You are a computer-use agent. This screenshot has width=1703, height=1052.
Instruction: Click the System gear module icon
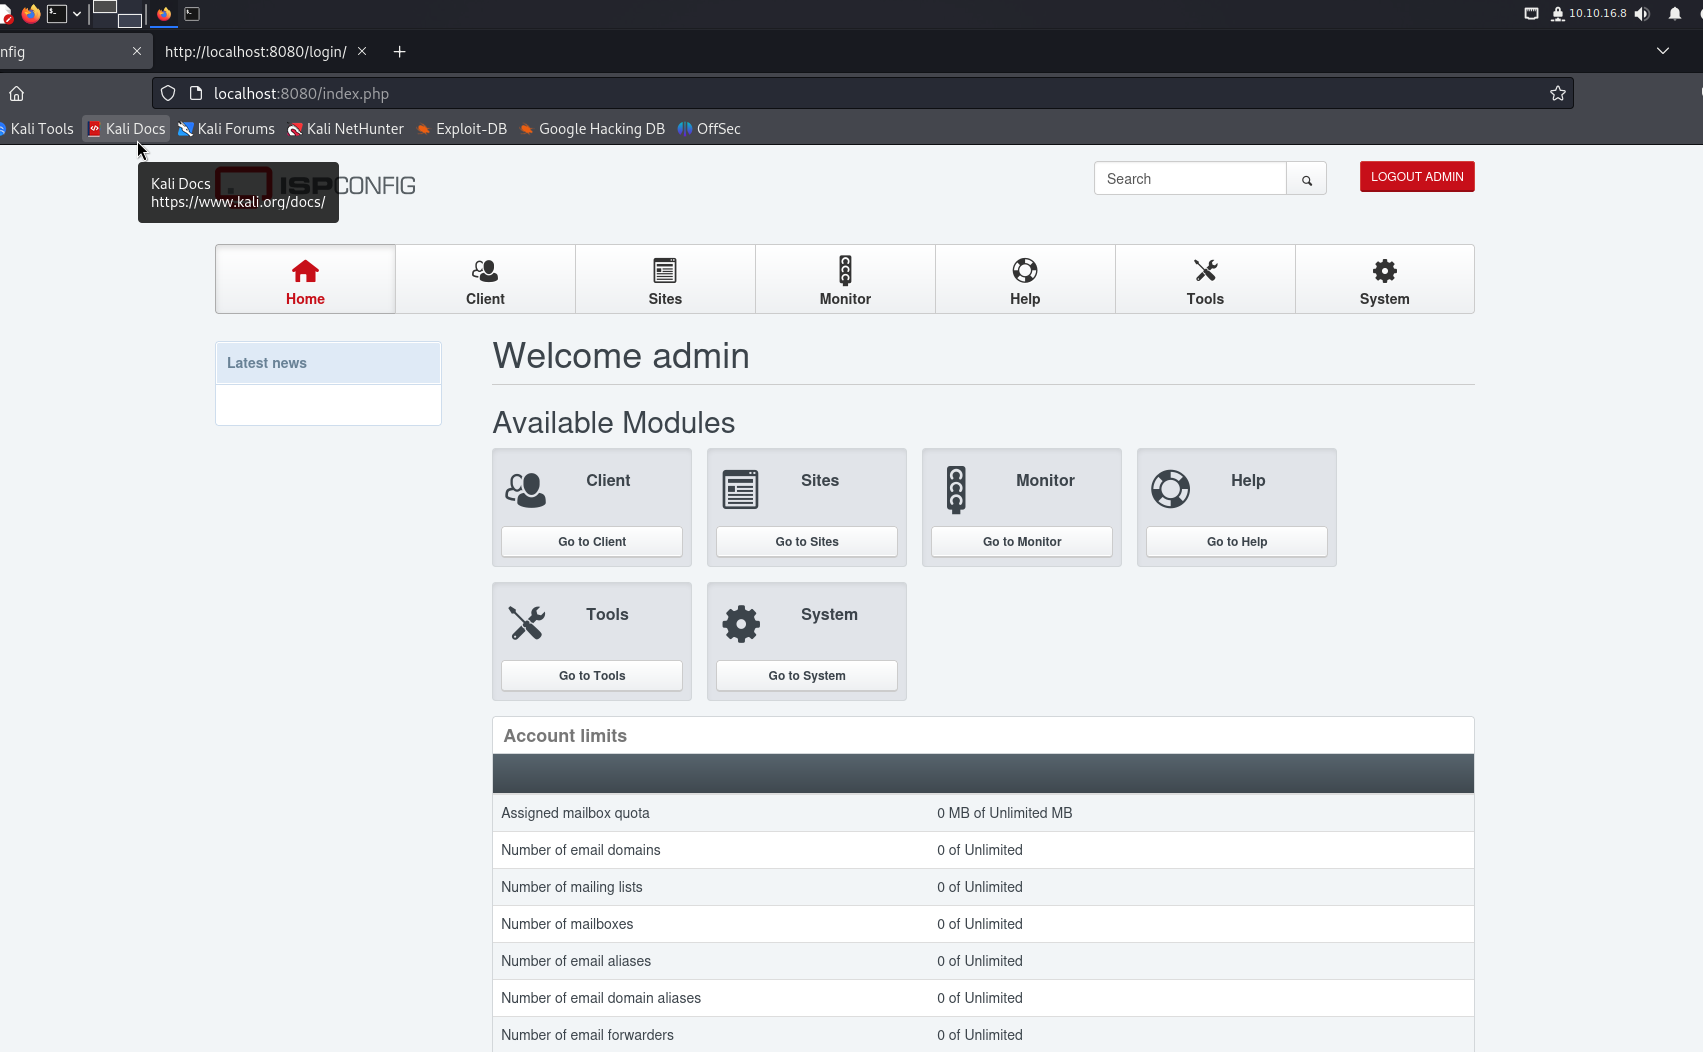(x=741, y=623)
